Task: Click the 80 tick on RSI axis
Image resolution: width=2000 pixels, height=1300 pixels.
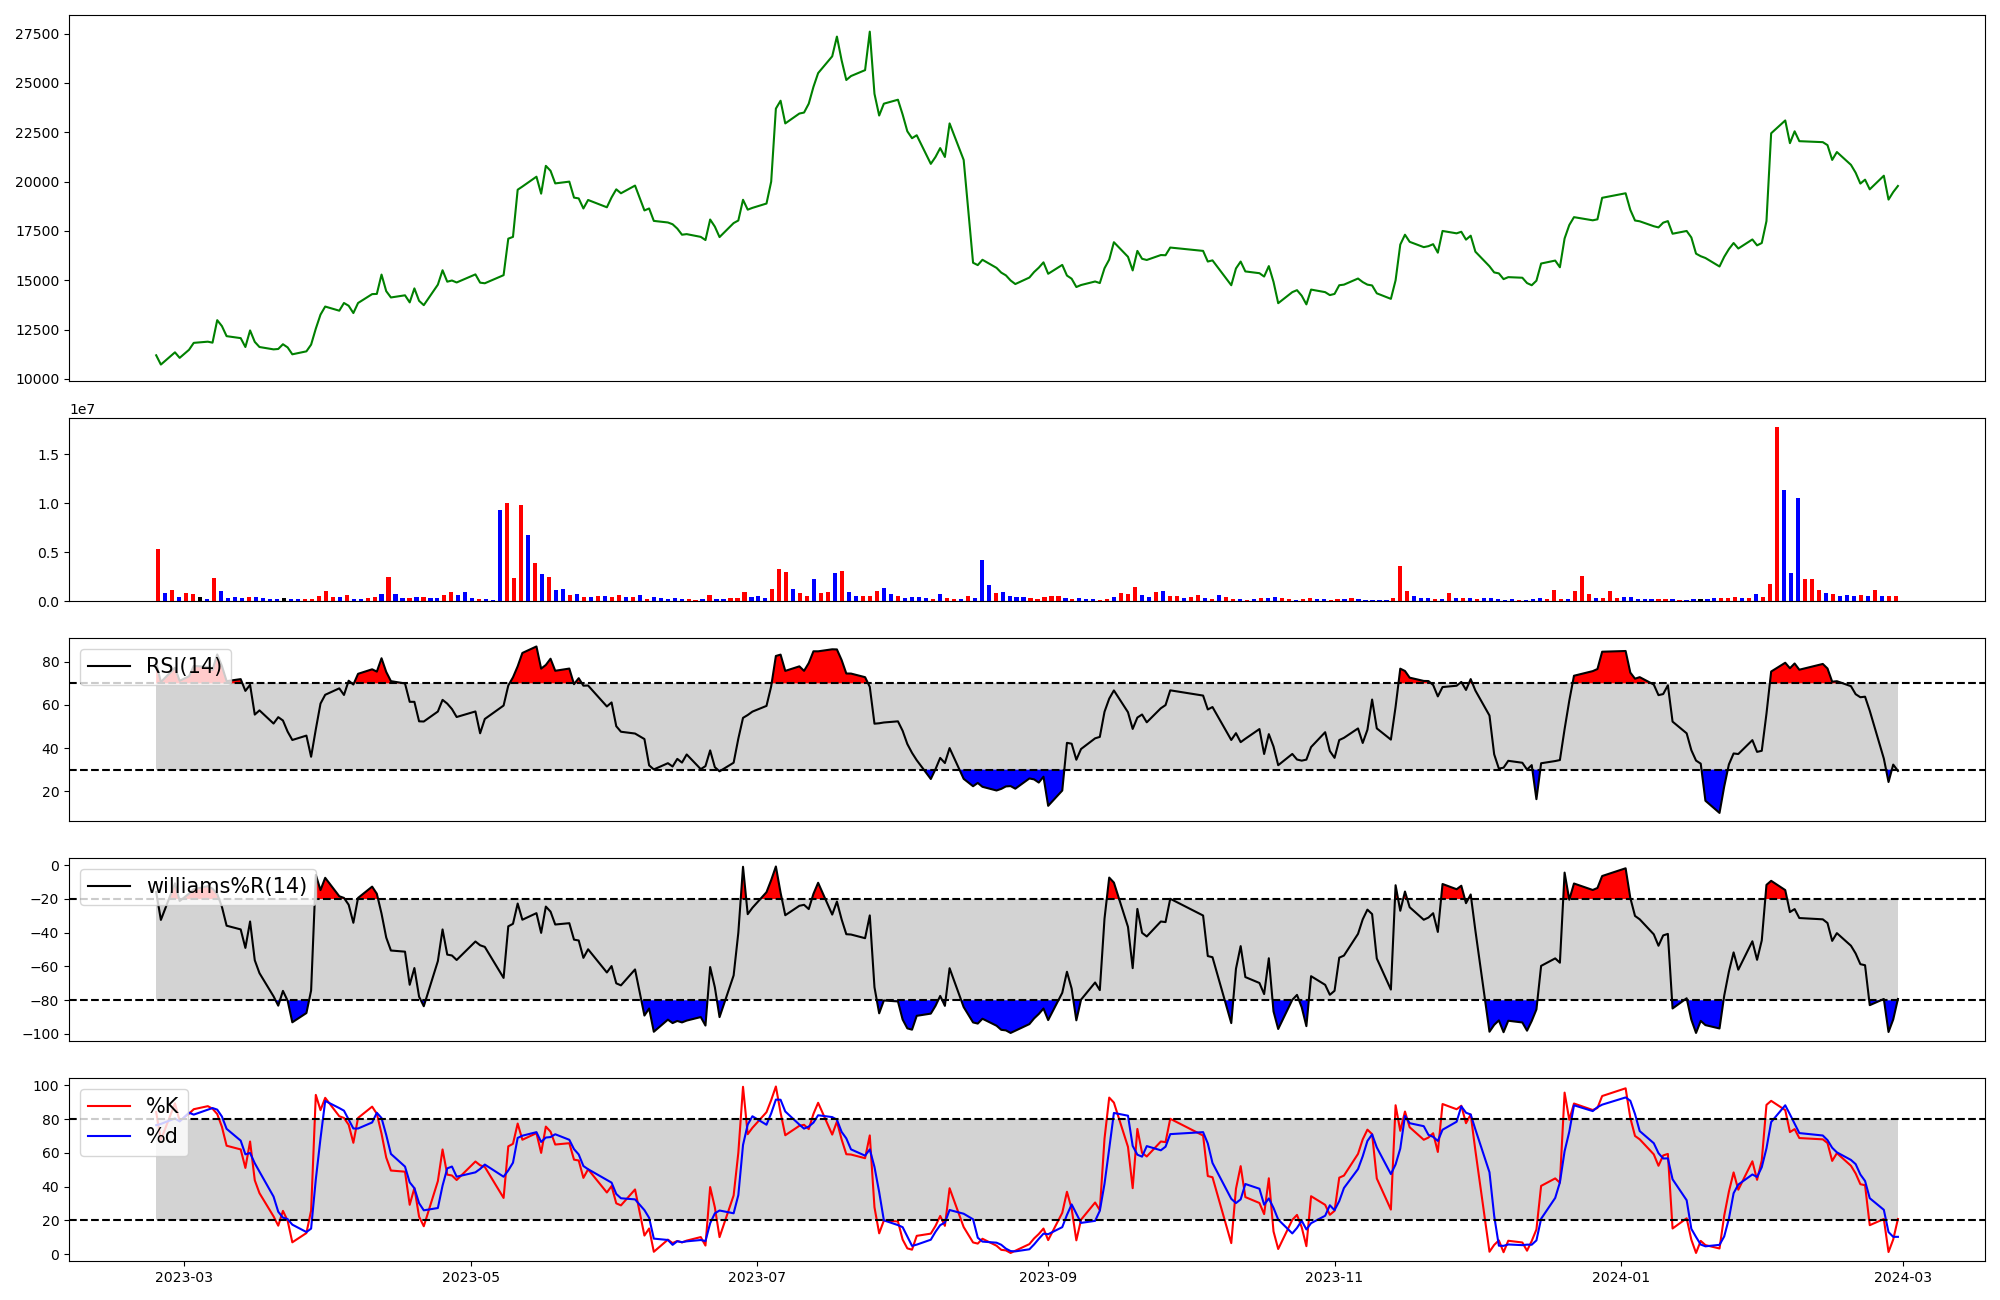Action: (51, 662)
